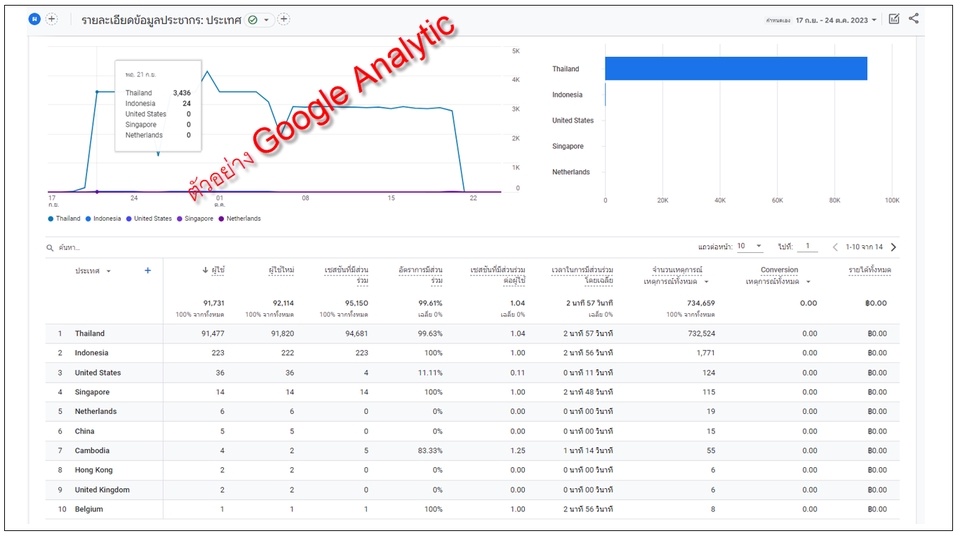Toggle the United States series in the chart legend
The width and height of the screenshot is (960, 538).
pyautogui.click(x=149, y=219)
